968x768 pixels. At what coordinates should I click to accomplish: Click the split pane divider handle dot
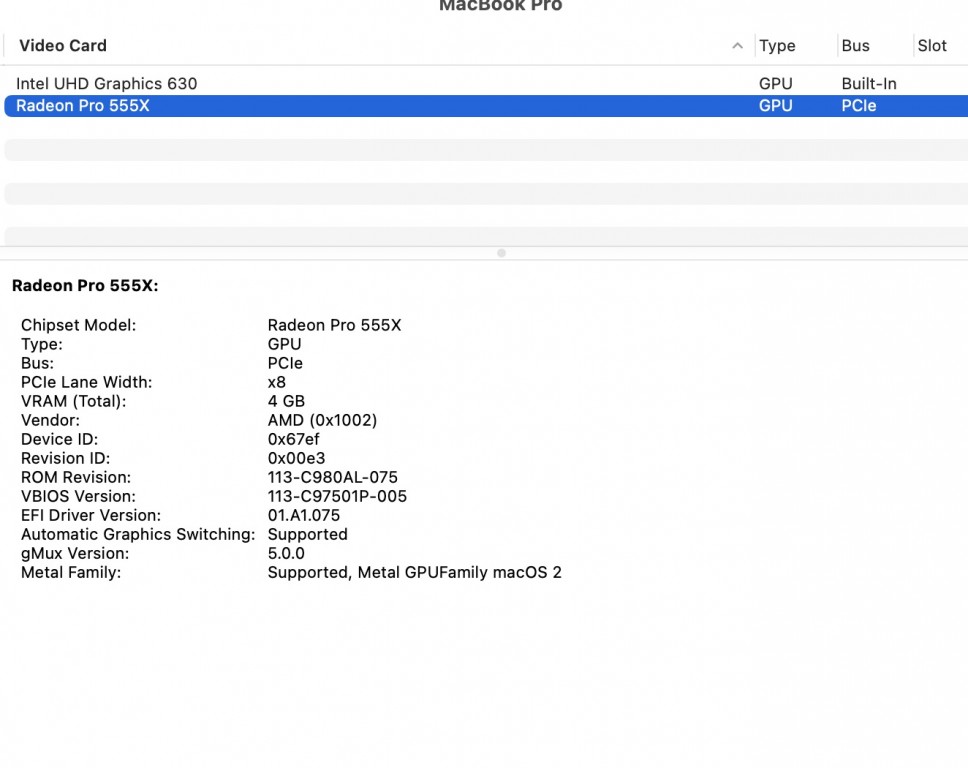coord(501,253)
